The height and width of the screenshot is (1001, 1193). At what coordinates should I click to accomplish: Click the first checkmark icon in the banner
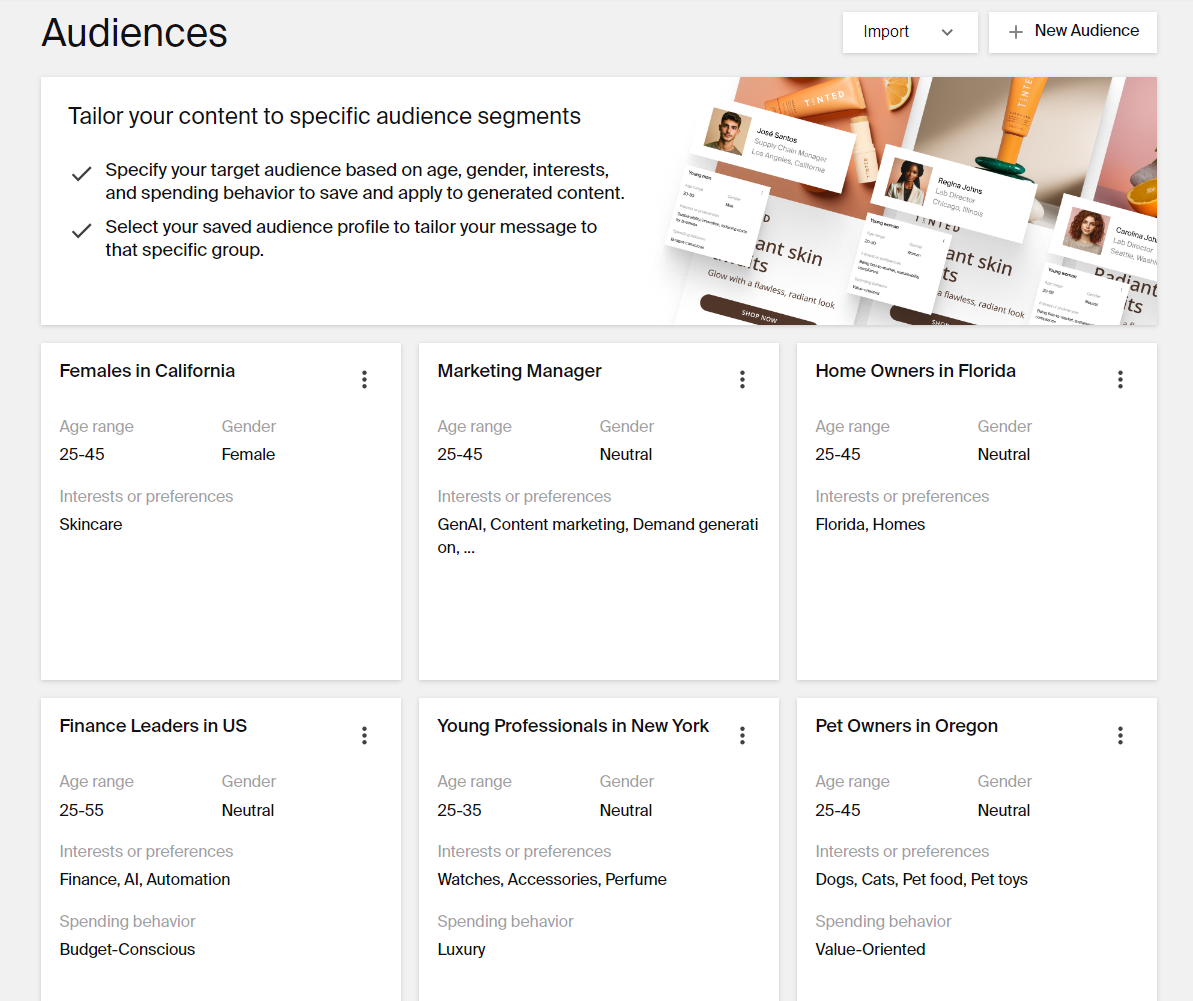(81, 172)
